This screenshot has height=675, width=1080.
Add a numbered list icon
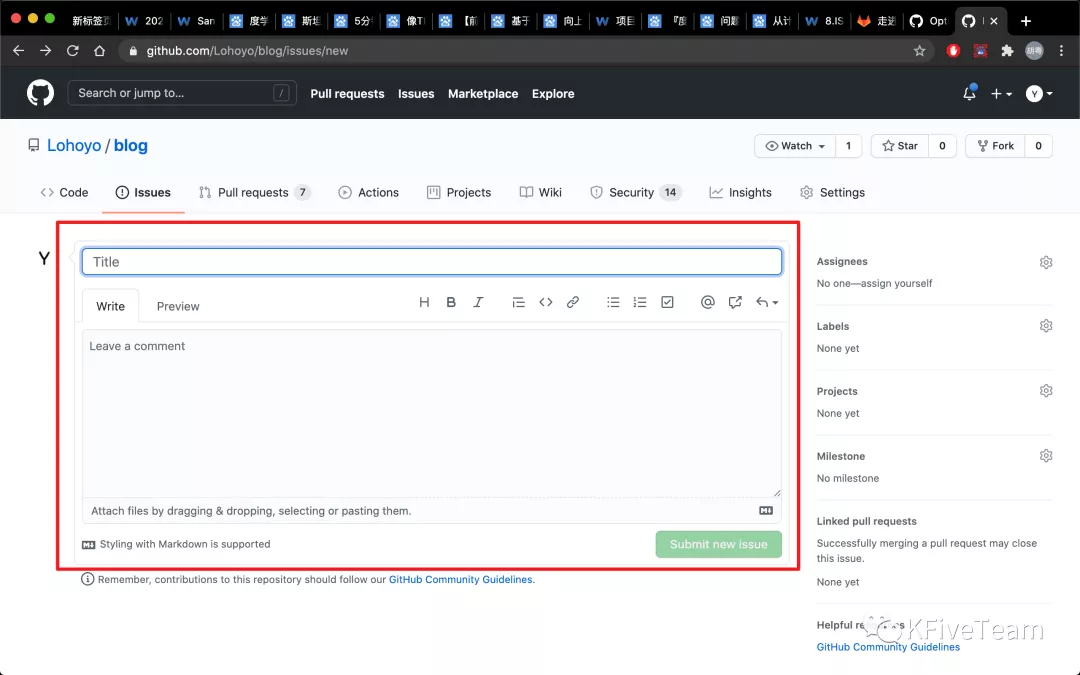pos(640,302)
